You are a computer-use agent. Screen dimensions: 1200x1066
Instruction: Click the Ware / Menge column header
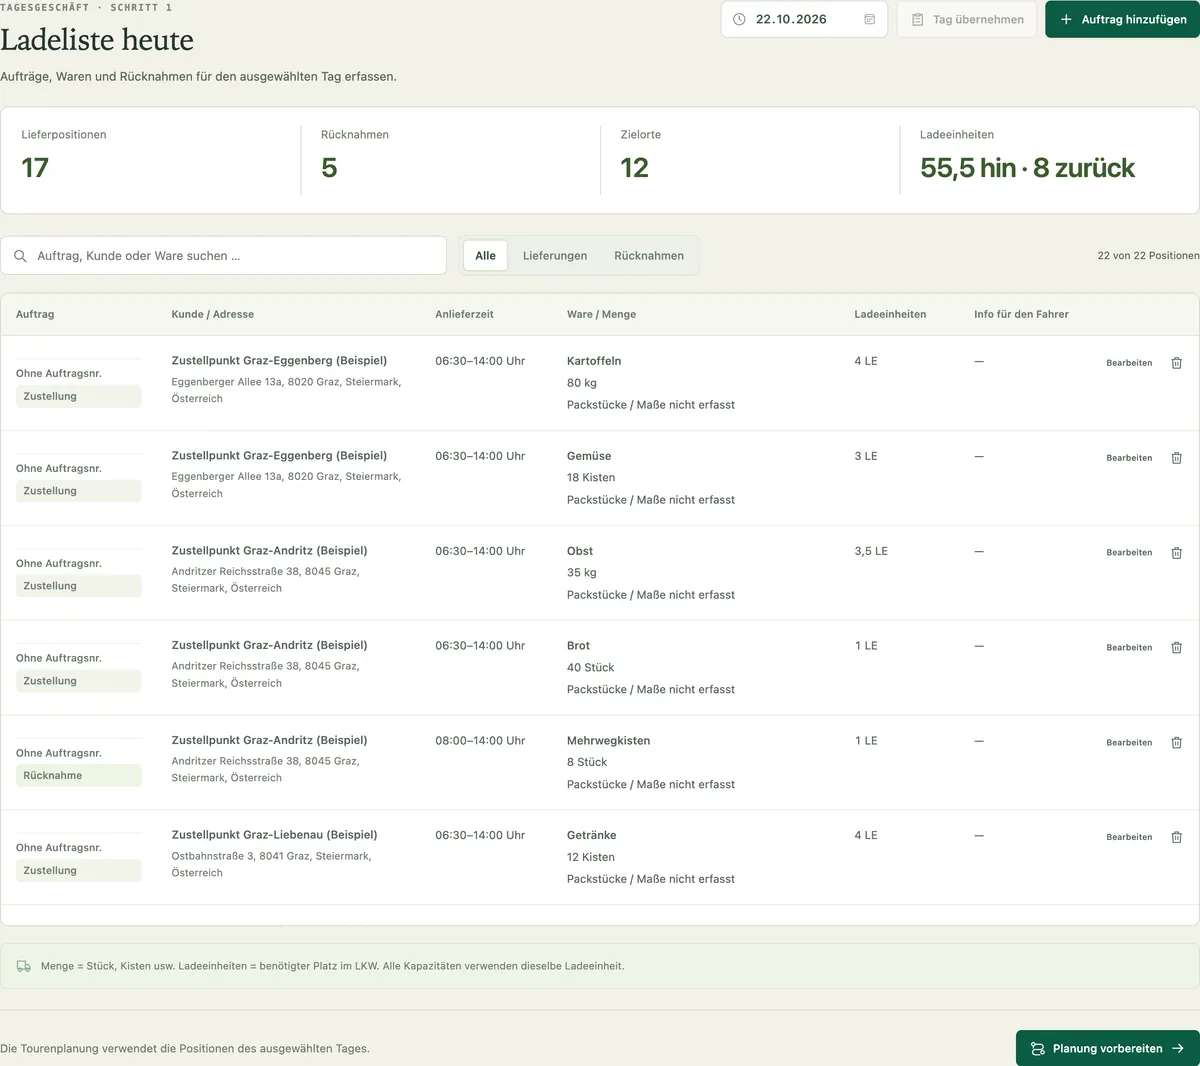601,314
